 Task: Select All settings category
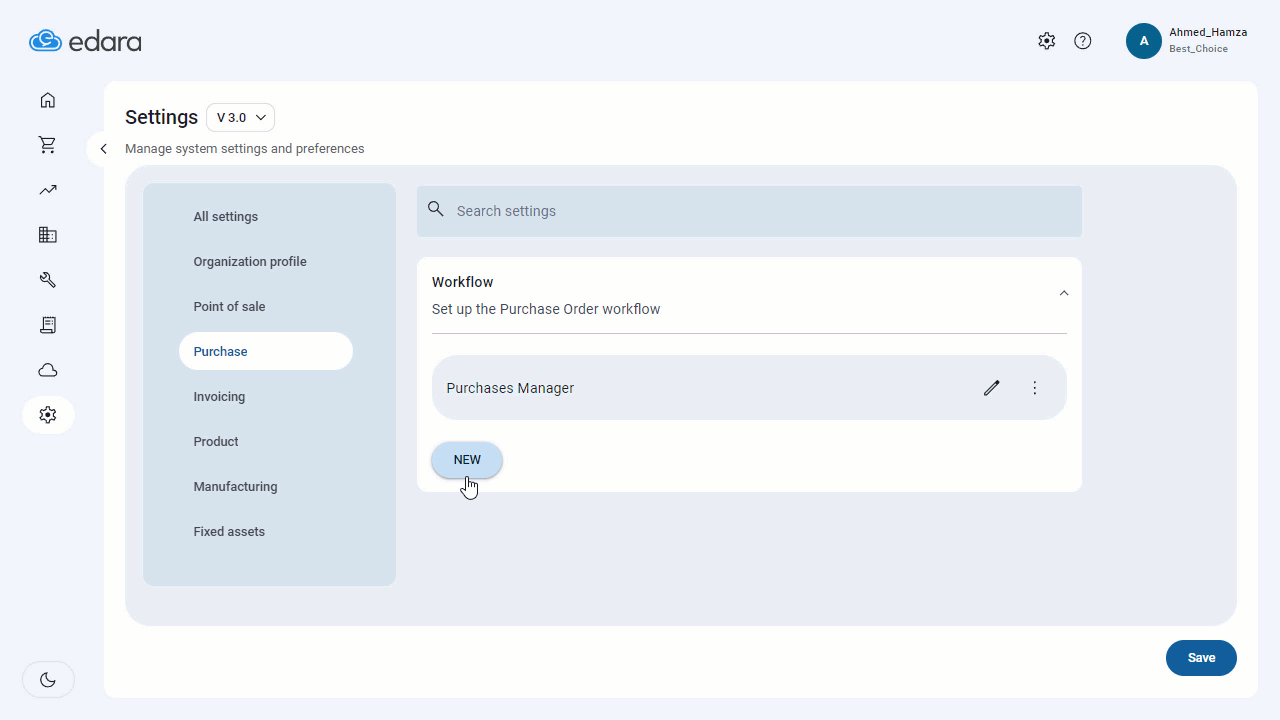click(226, 217)
